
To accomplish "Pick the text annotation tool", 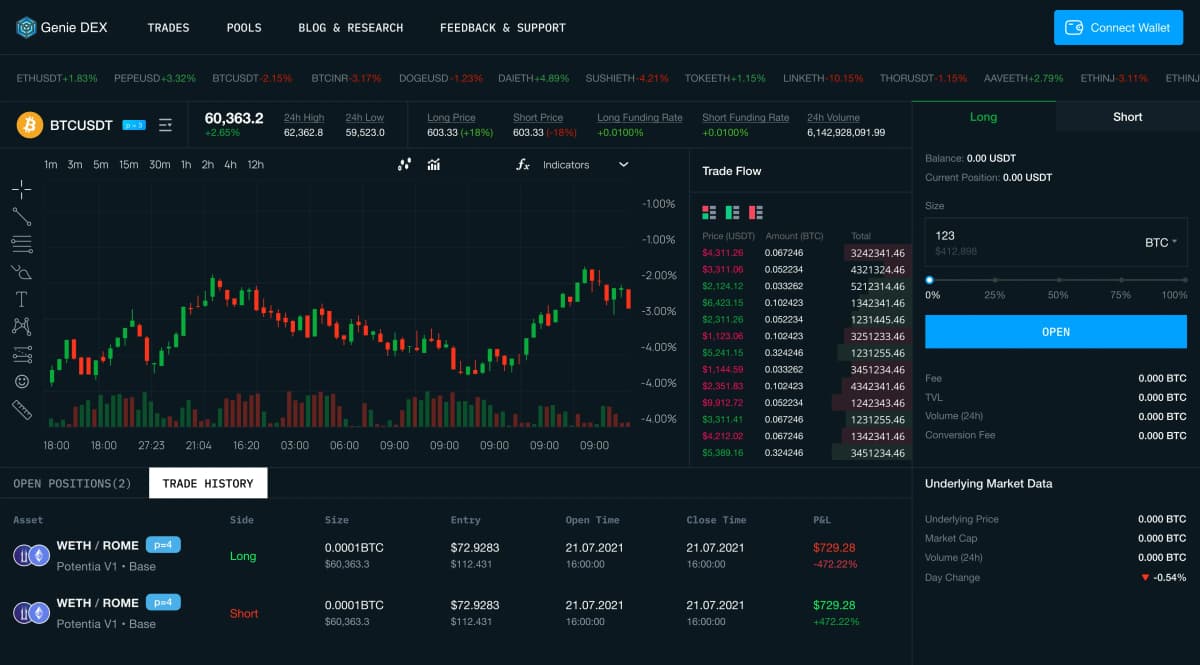I will pos(22,299).
